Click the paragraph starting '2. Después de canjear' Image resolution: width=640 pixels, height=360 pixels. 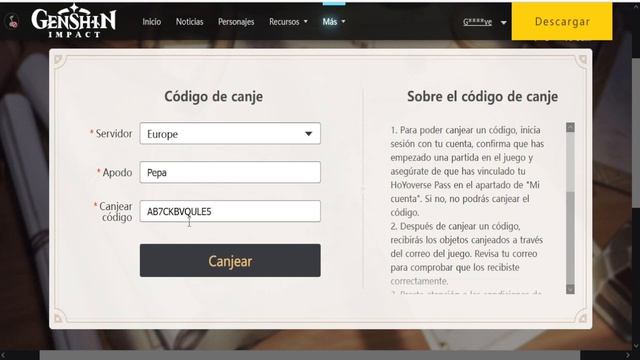pyautogui.click(x=467, y=253)
